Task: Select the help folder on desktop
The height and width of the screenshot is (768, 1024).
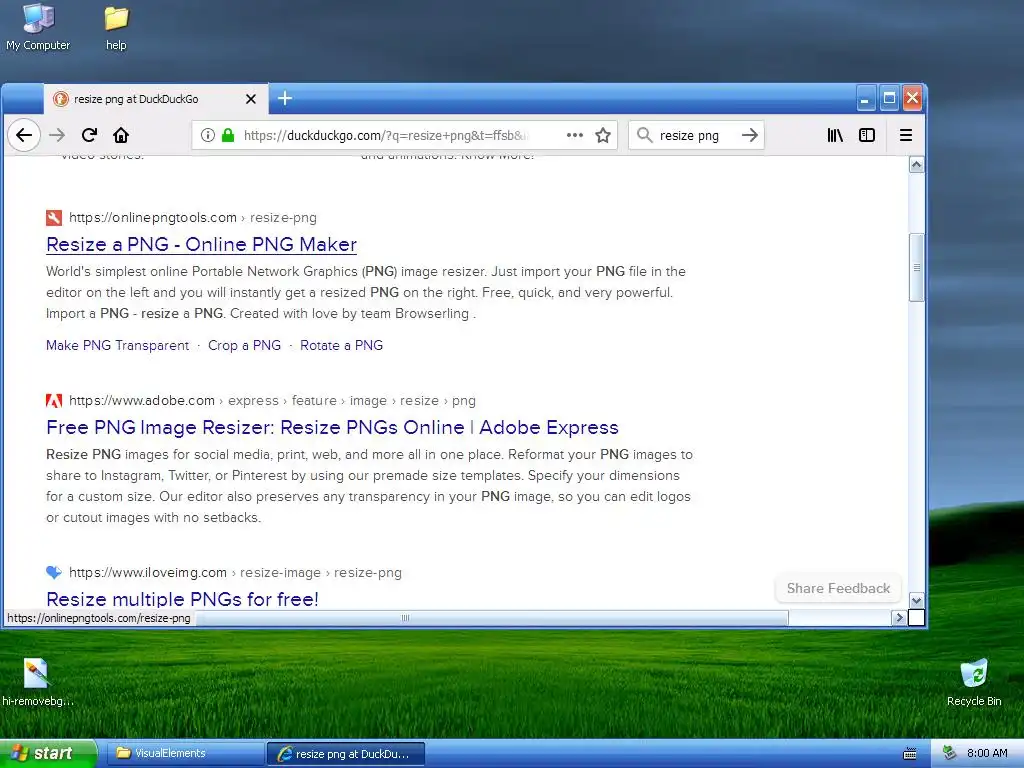Action: [116, 27]
